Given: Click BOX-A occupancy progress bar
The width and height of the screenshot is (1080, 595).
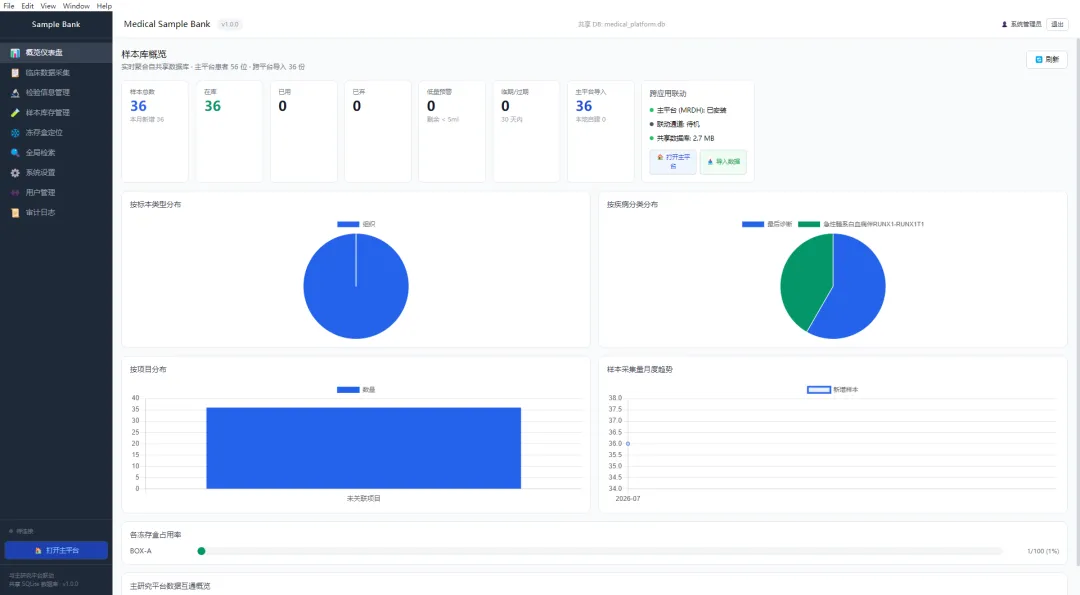Looking at the screenshot, I should pyautogui.click(x=599, y=551).
